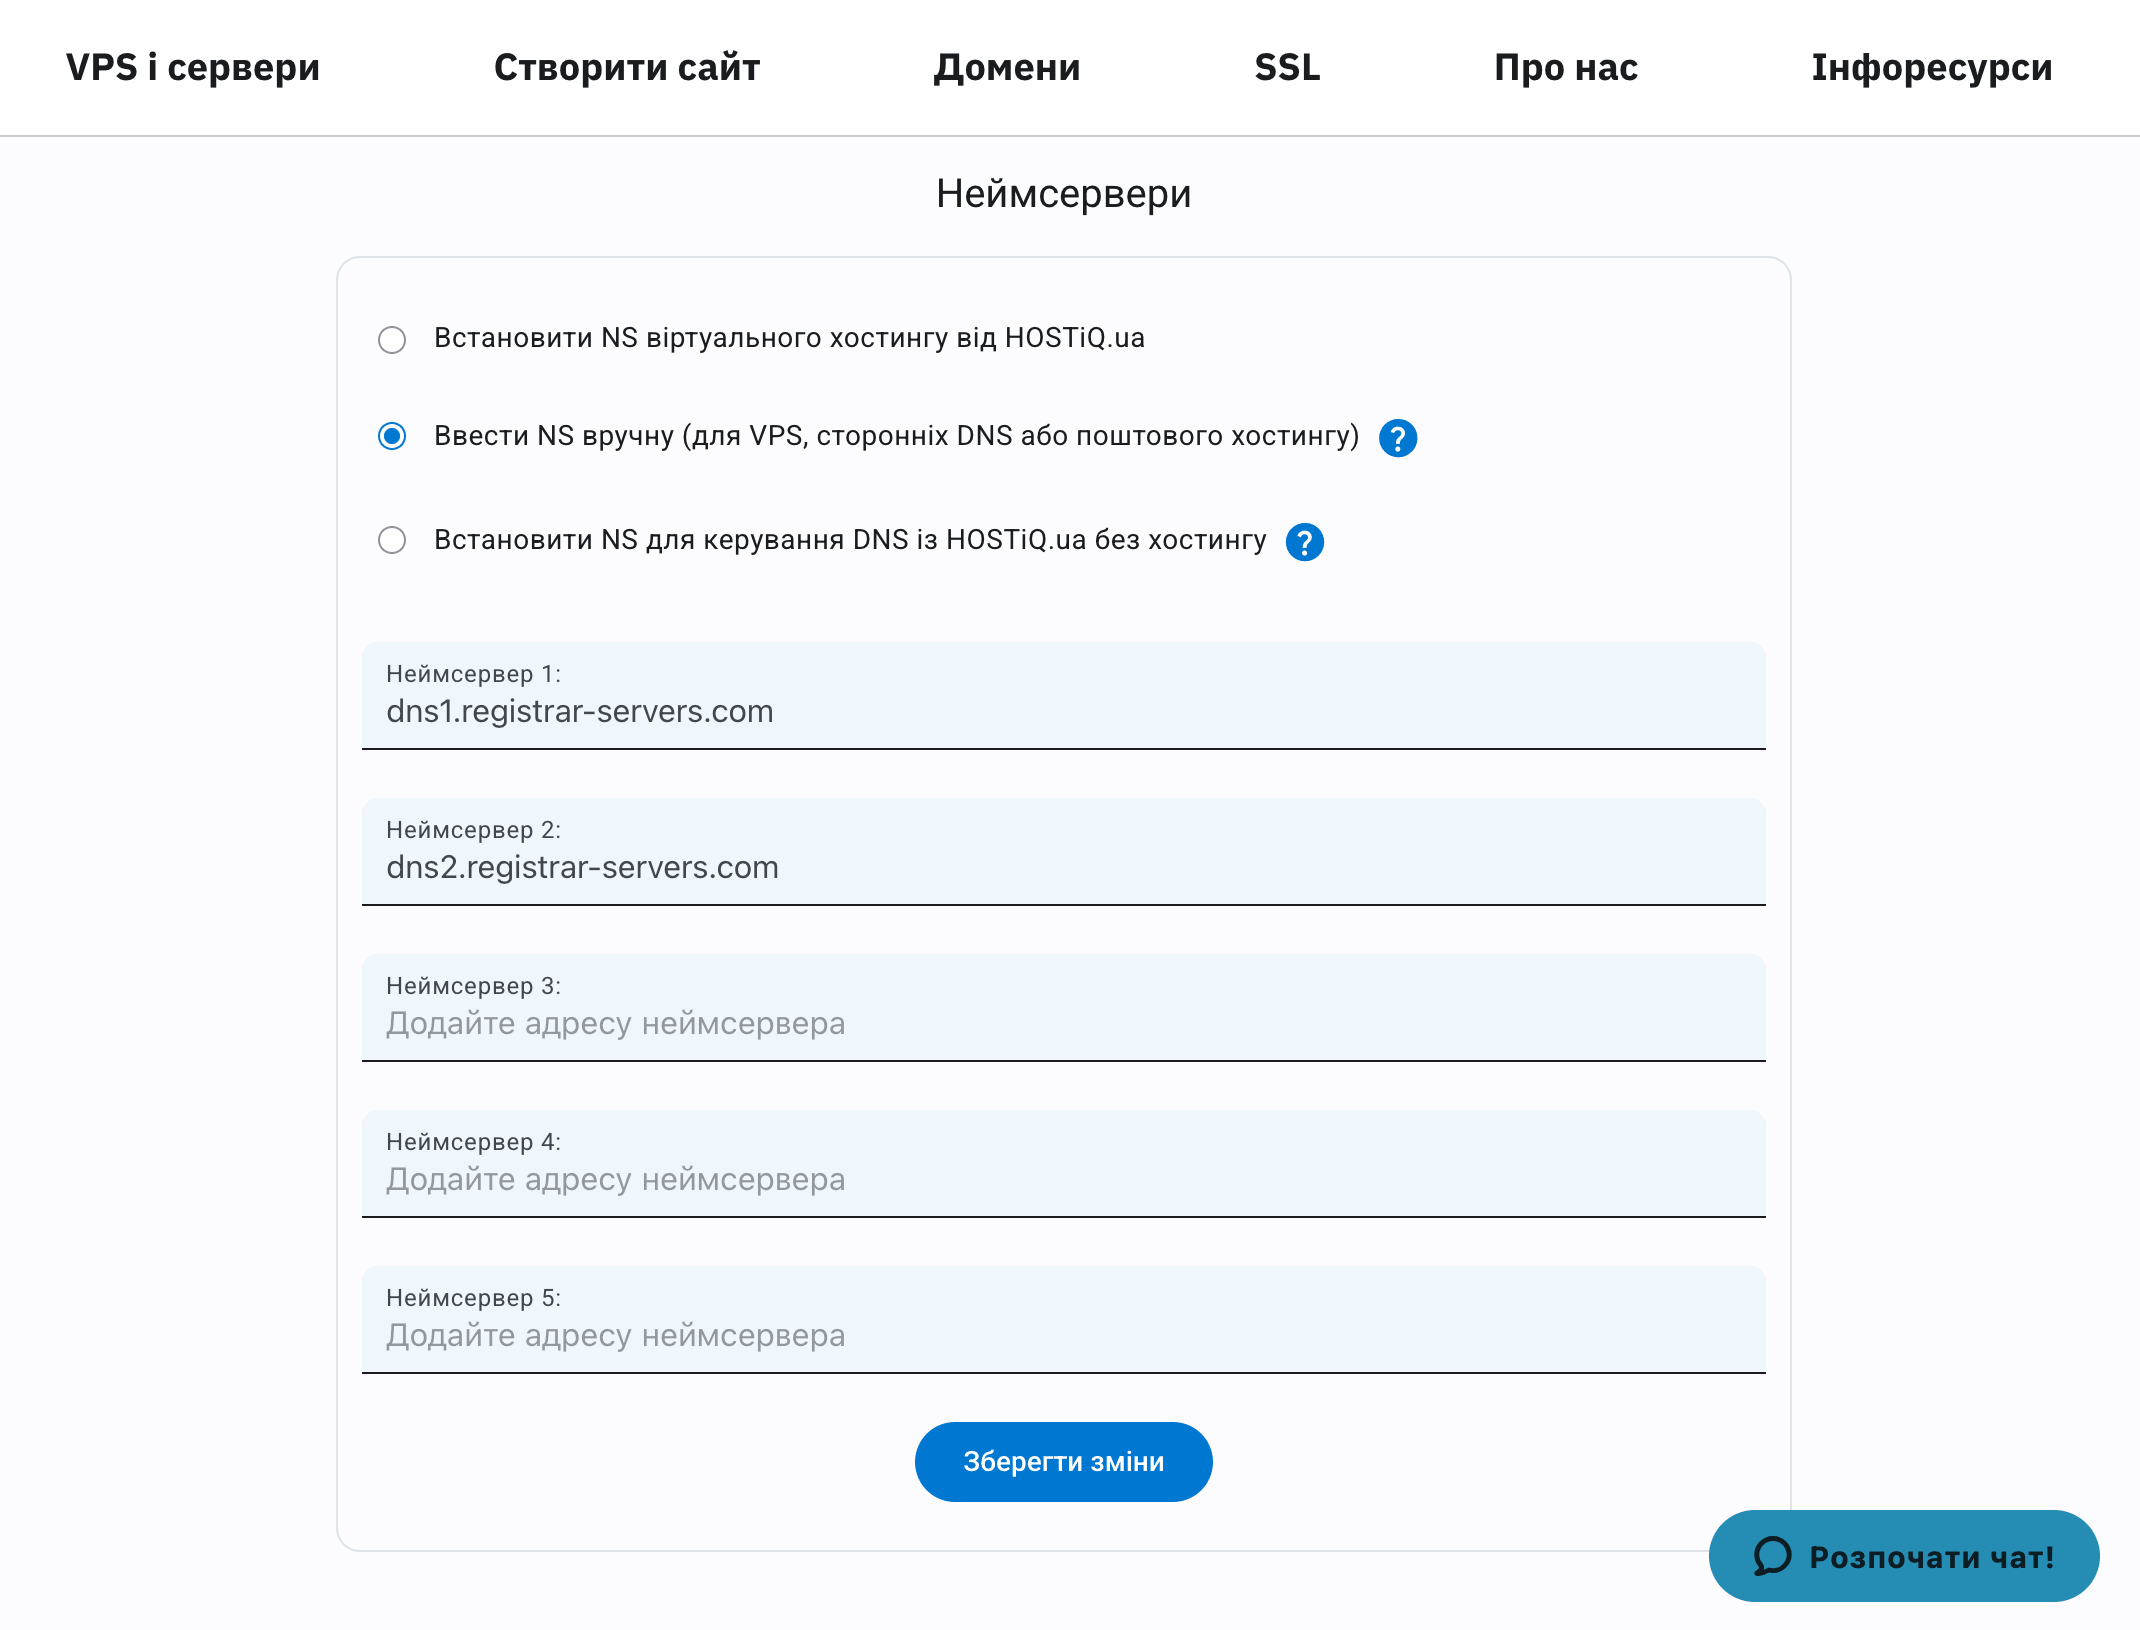Select enter NS manually radio button
Screen dimensions: 2140x1630
click(392, 437)
